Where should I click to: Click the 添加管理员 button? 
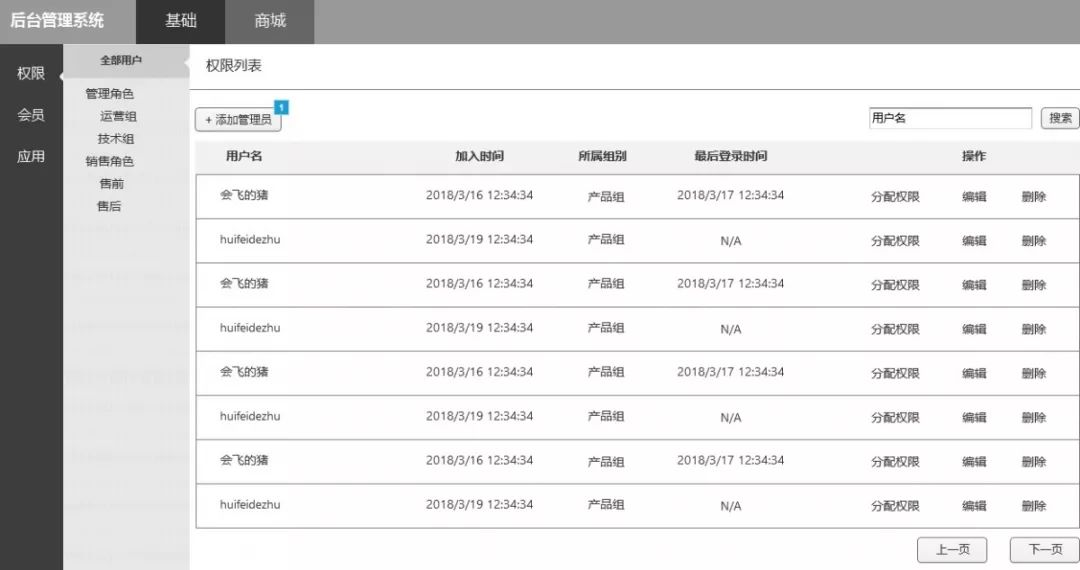coord(238,120)
